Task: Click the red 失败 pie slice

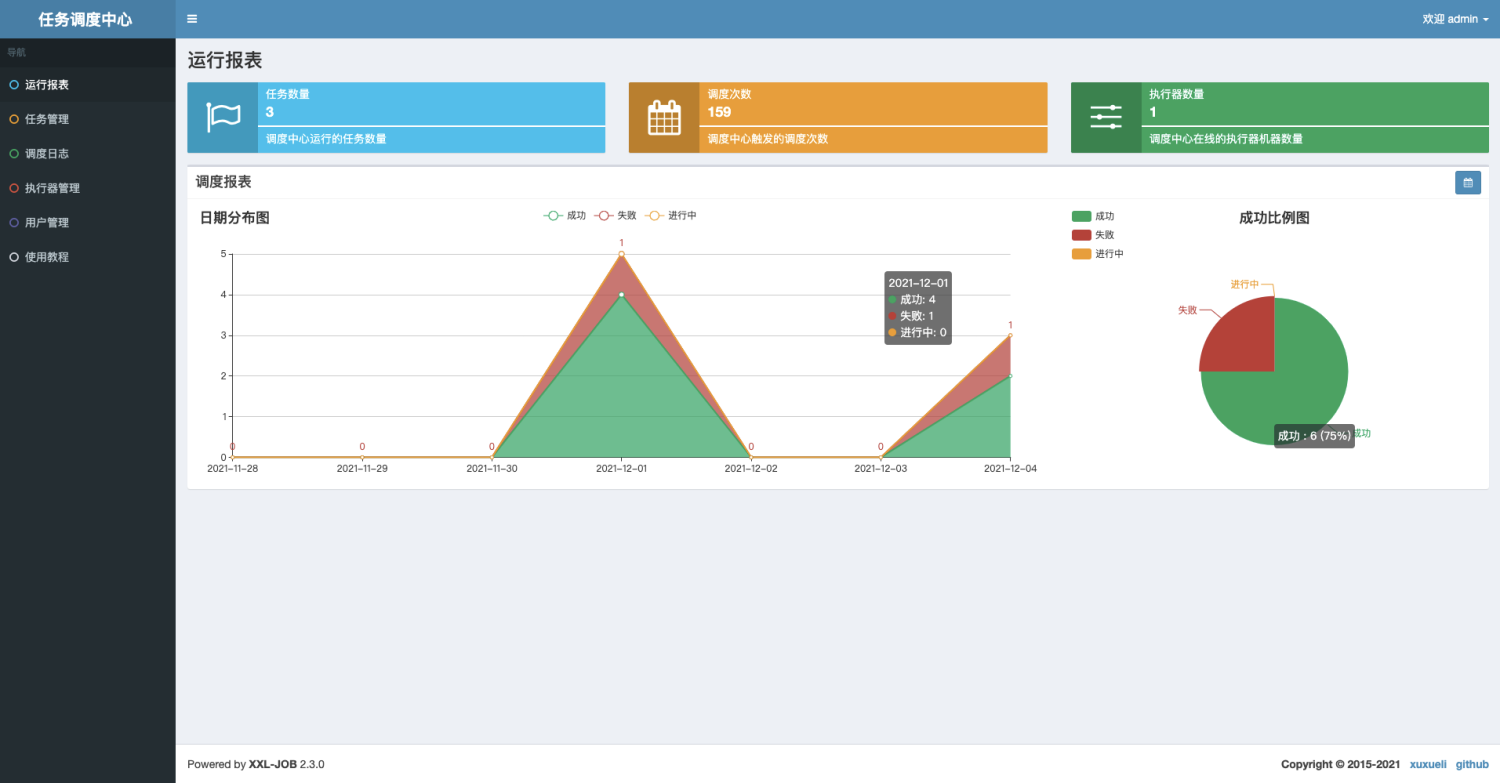Action: [x=1245, y=340]
